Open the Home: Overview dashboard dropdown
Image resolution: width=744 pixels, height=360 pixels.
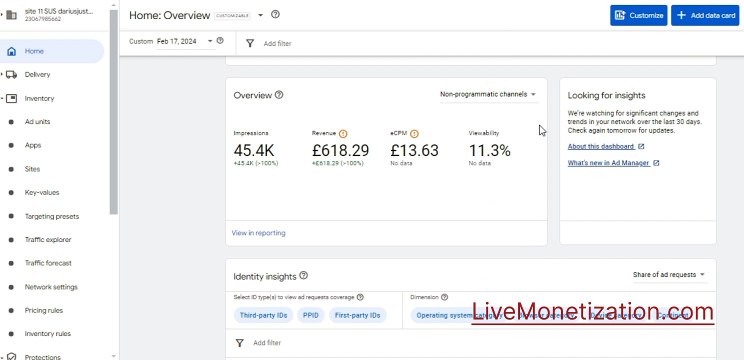tap(260, 15)
